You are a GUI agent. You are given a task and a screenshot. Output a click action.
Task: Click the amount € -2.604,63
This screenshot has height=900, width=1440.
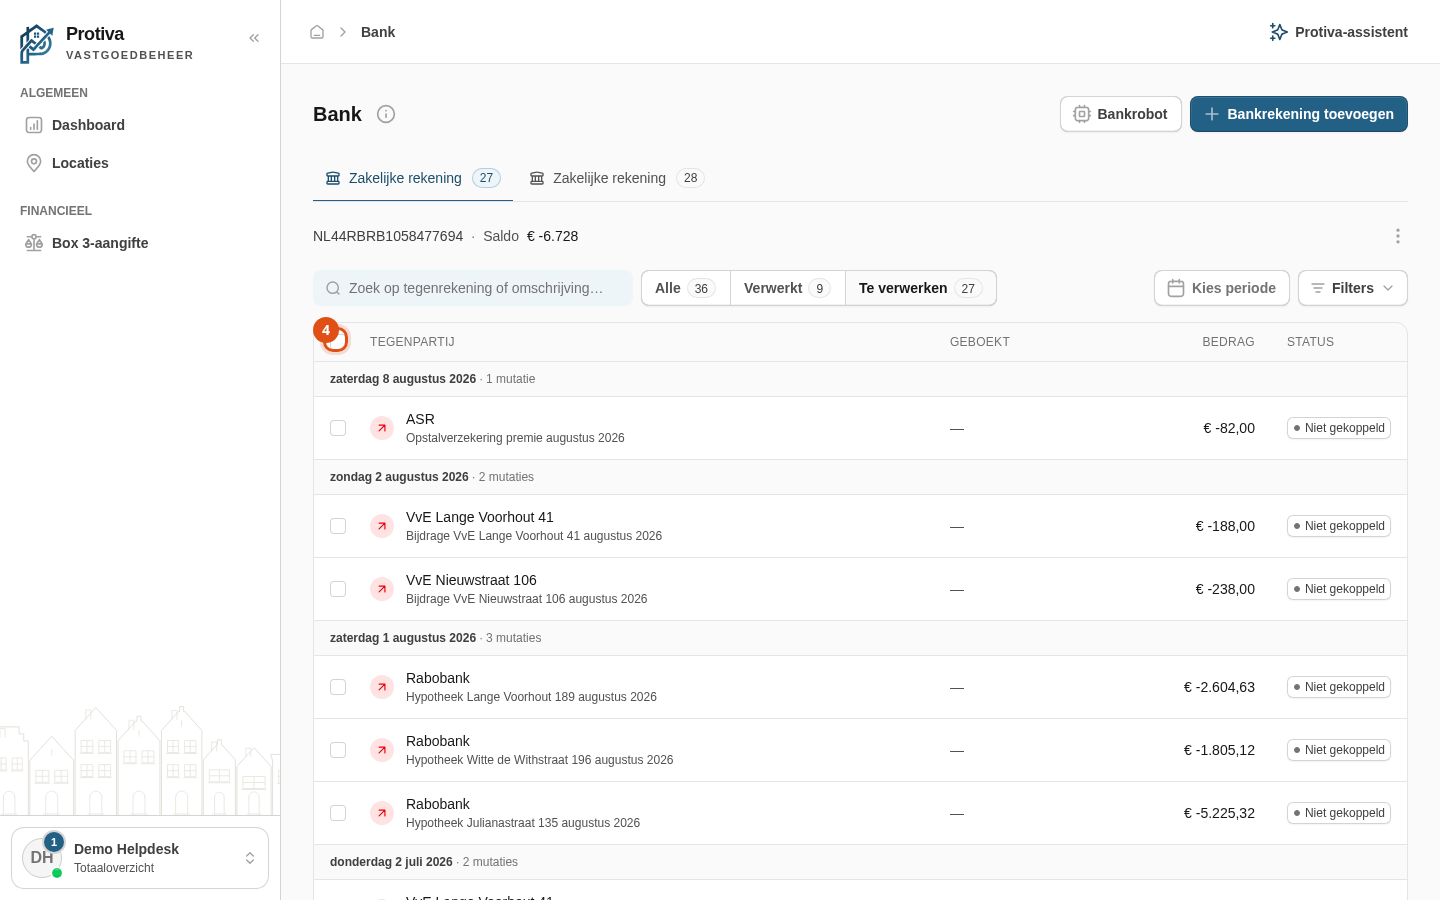(x=1219, y=687)
